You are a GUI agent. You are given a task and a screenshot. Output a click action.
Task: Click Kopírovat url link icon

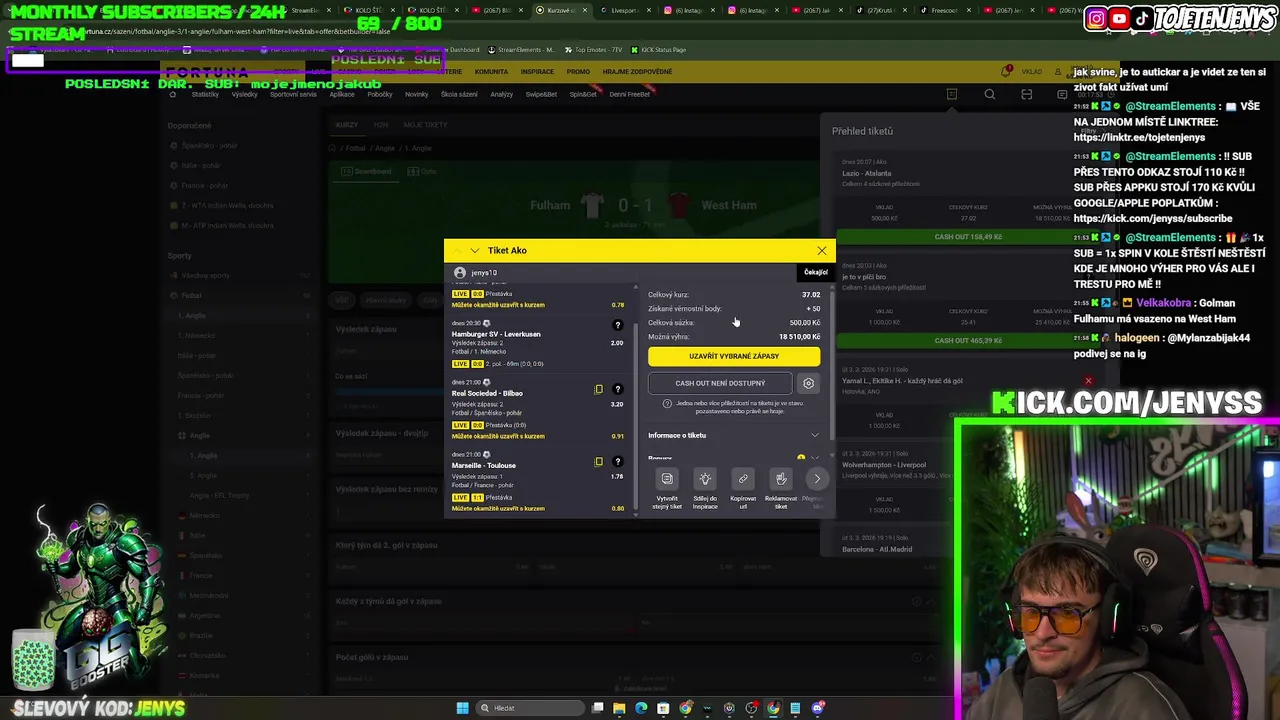point(743,479)
